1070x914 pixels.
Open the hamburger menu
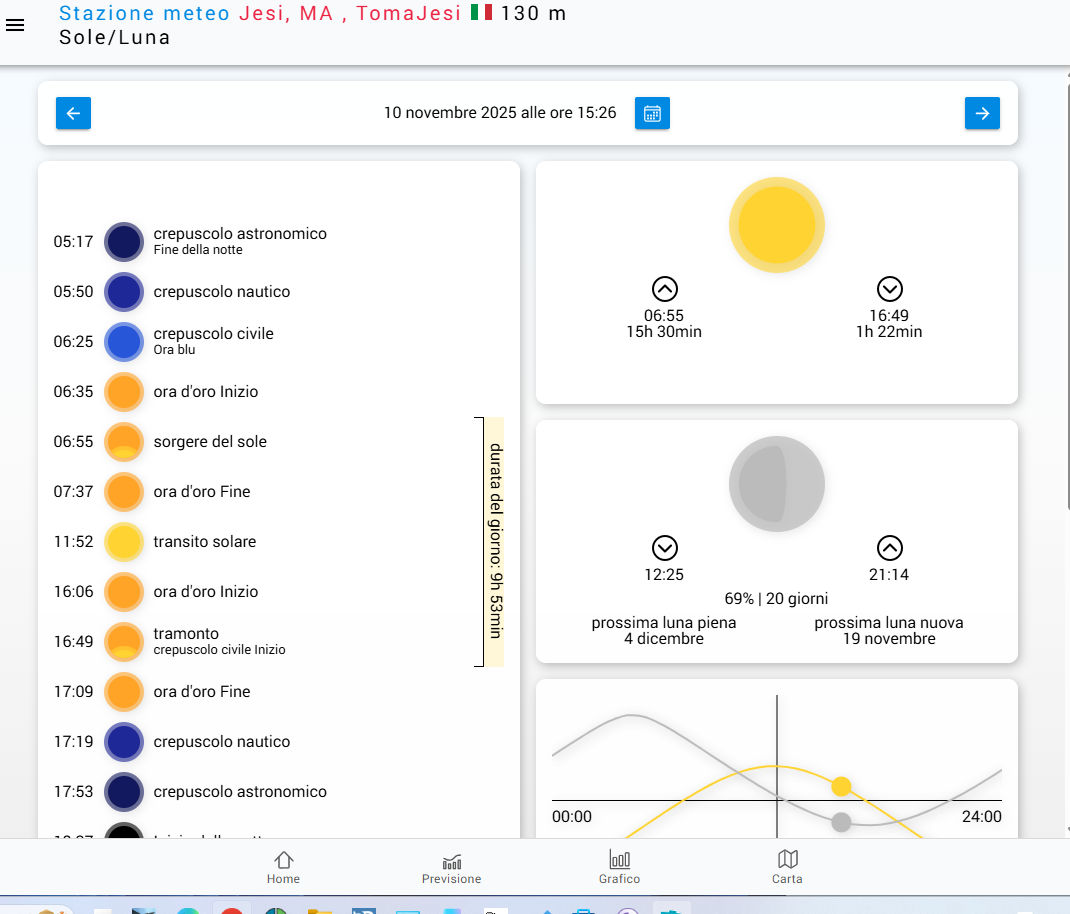click(x=15, y=25)
